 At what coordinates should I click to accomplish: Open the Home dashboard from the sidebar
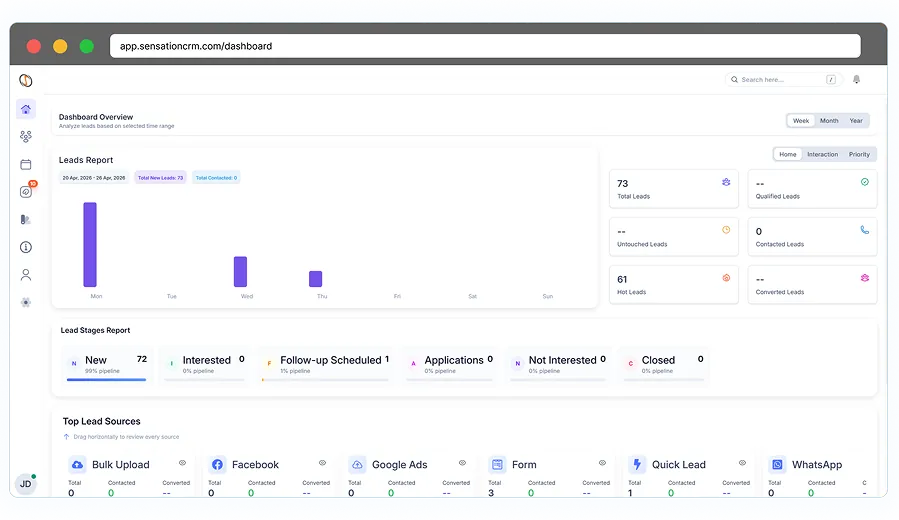[x=26, y=109]
